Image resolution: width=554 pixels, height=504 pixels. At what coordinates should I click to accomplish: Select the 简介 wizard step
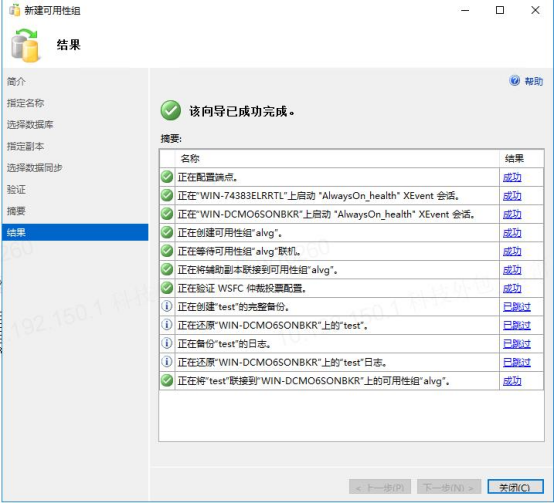(16, 81)
